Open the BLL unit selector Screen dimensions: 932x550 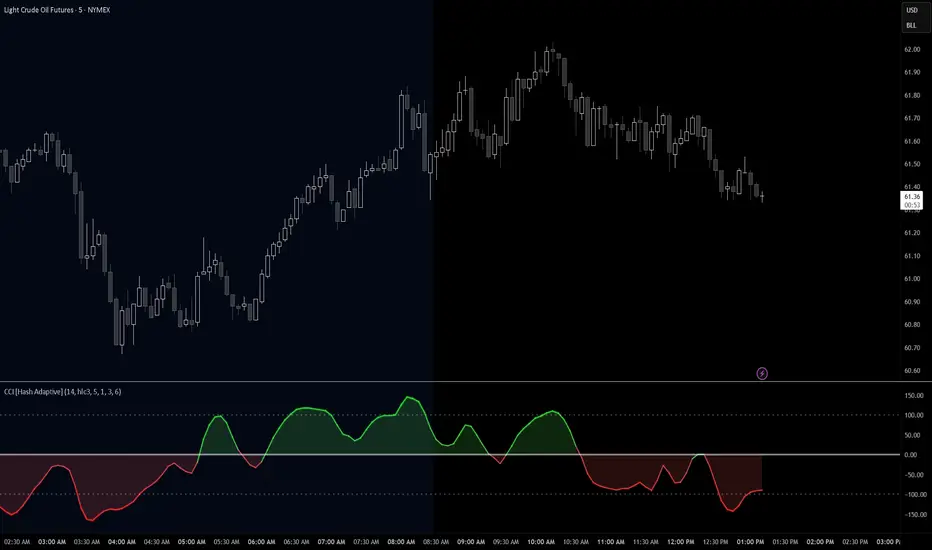pyautogui.click(x=911, y=26)
